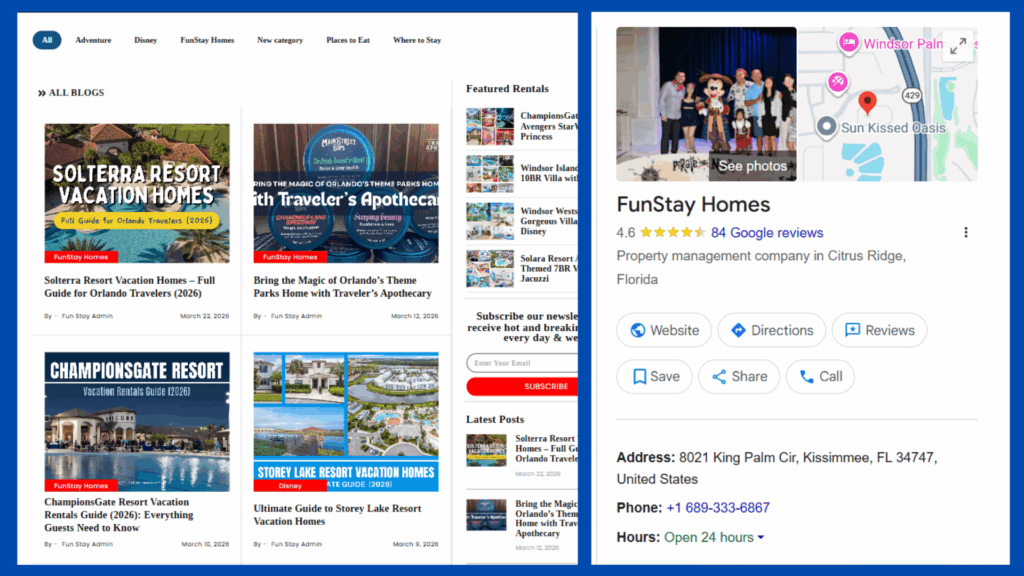Save FunStay Homes with bookmark button
The image size is (1024, 576).
(x=654, y=376)
